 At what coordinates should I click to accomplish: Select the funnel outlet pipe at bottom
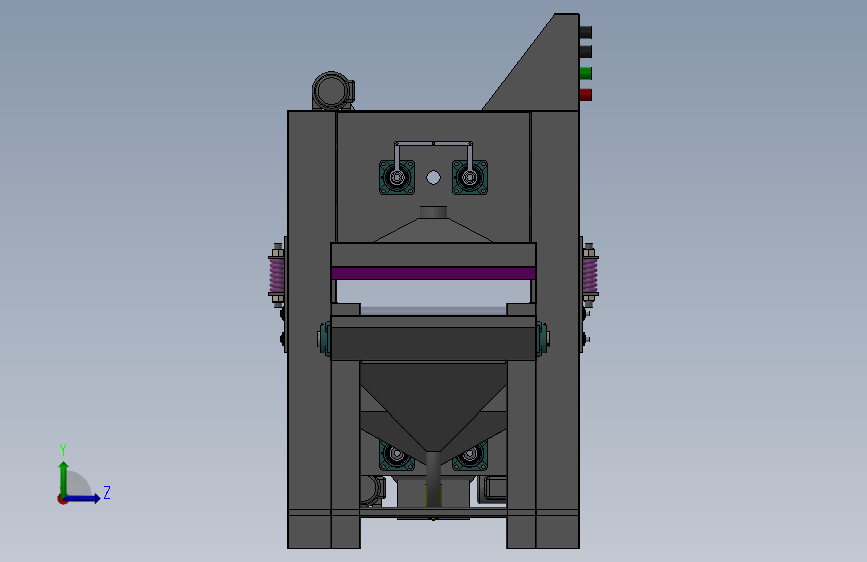tap(434, 479)
